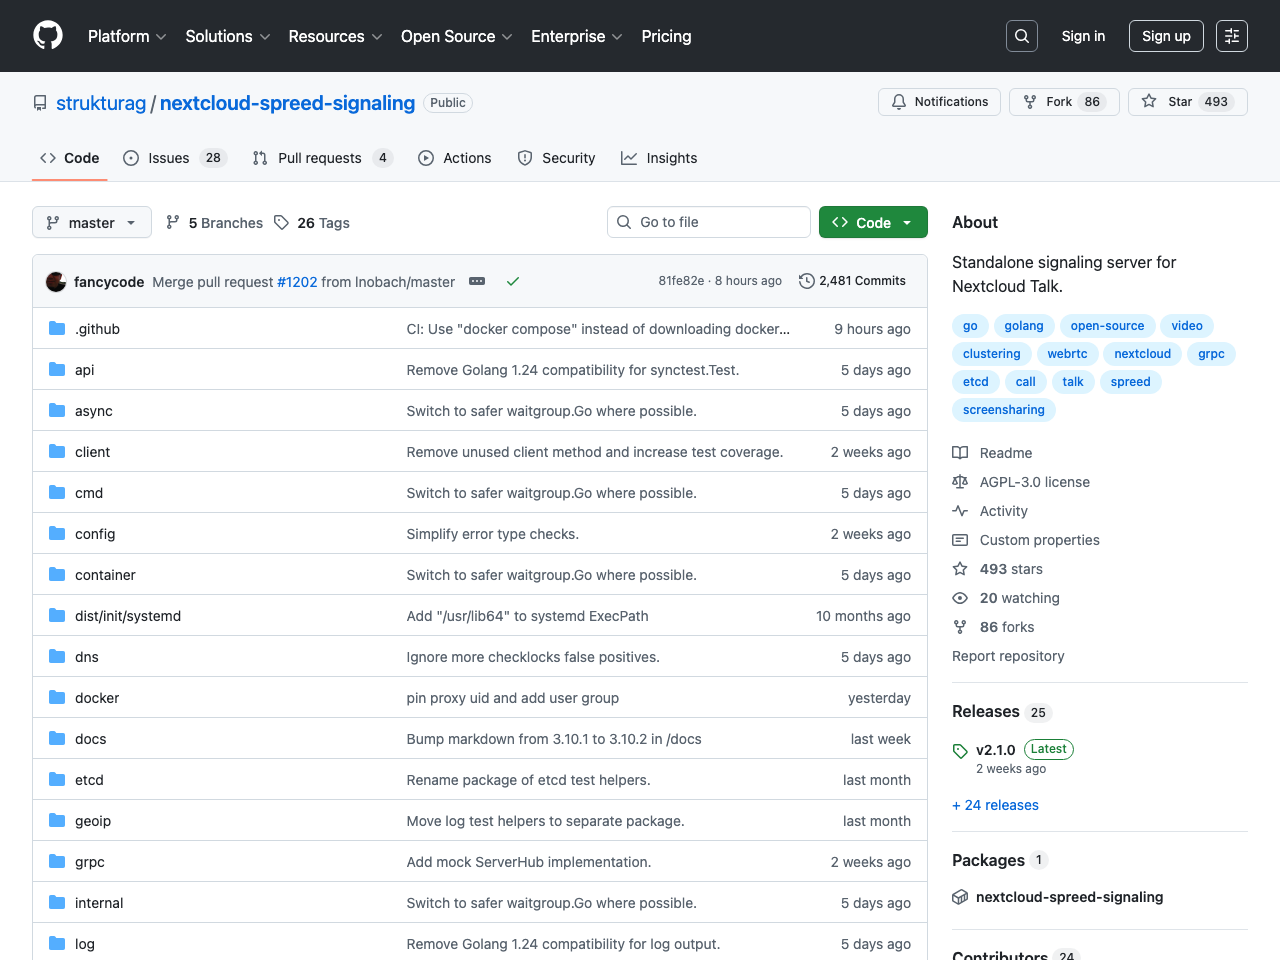The height and width of the screenshot is (960, 1280).
Task: Click the 'Go to file' search field
Action: tap(708, 222)
